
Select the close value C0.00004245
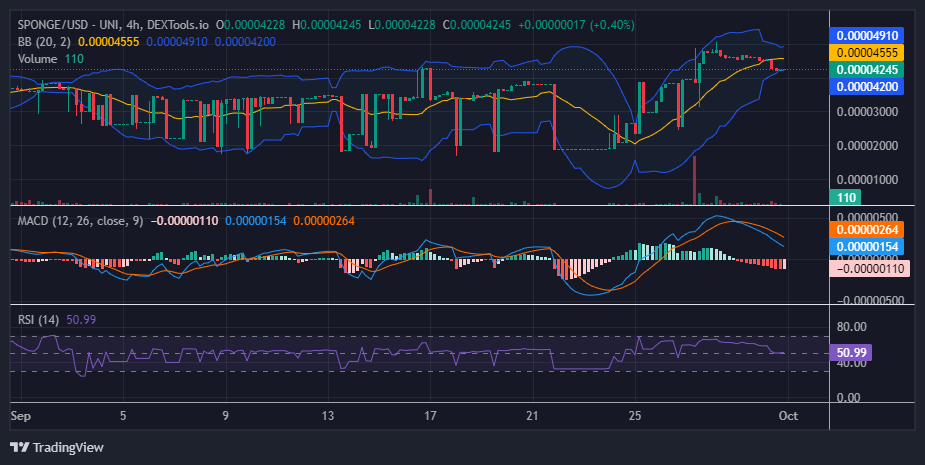[477, 25]
